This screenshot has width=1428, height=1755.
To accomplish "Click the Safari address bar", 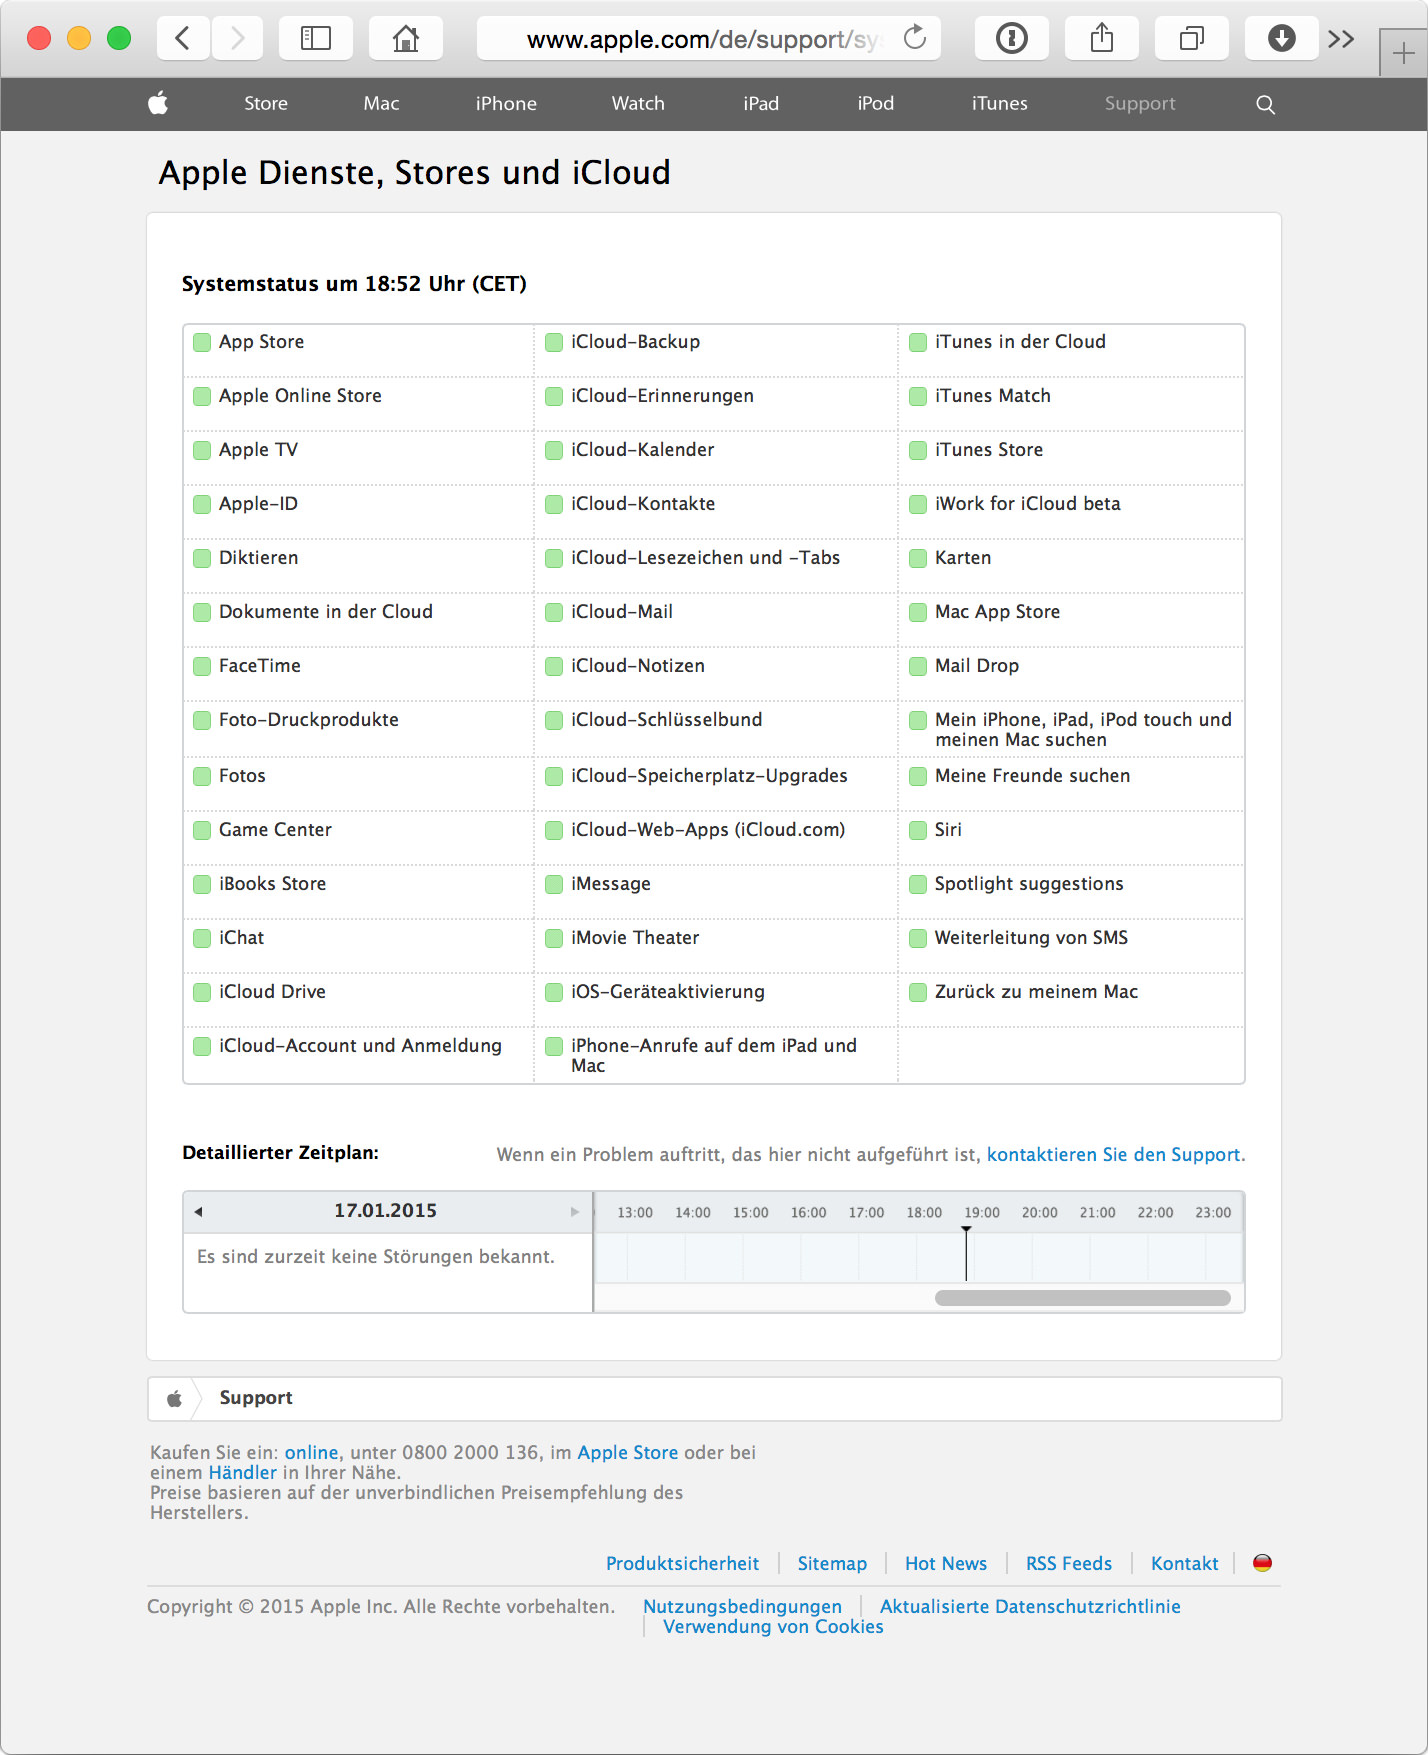I will tap(708, 39).
